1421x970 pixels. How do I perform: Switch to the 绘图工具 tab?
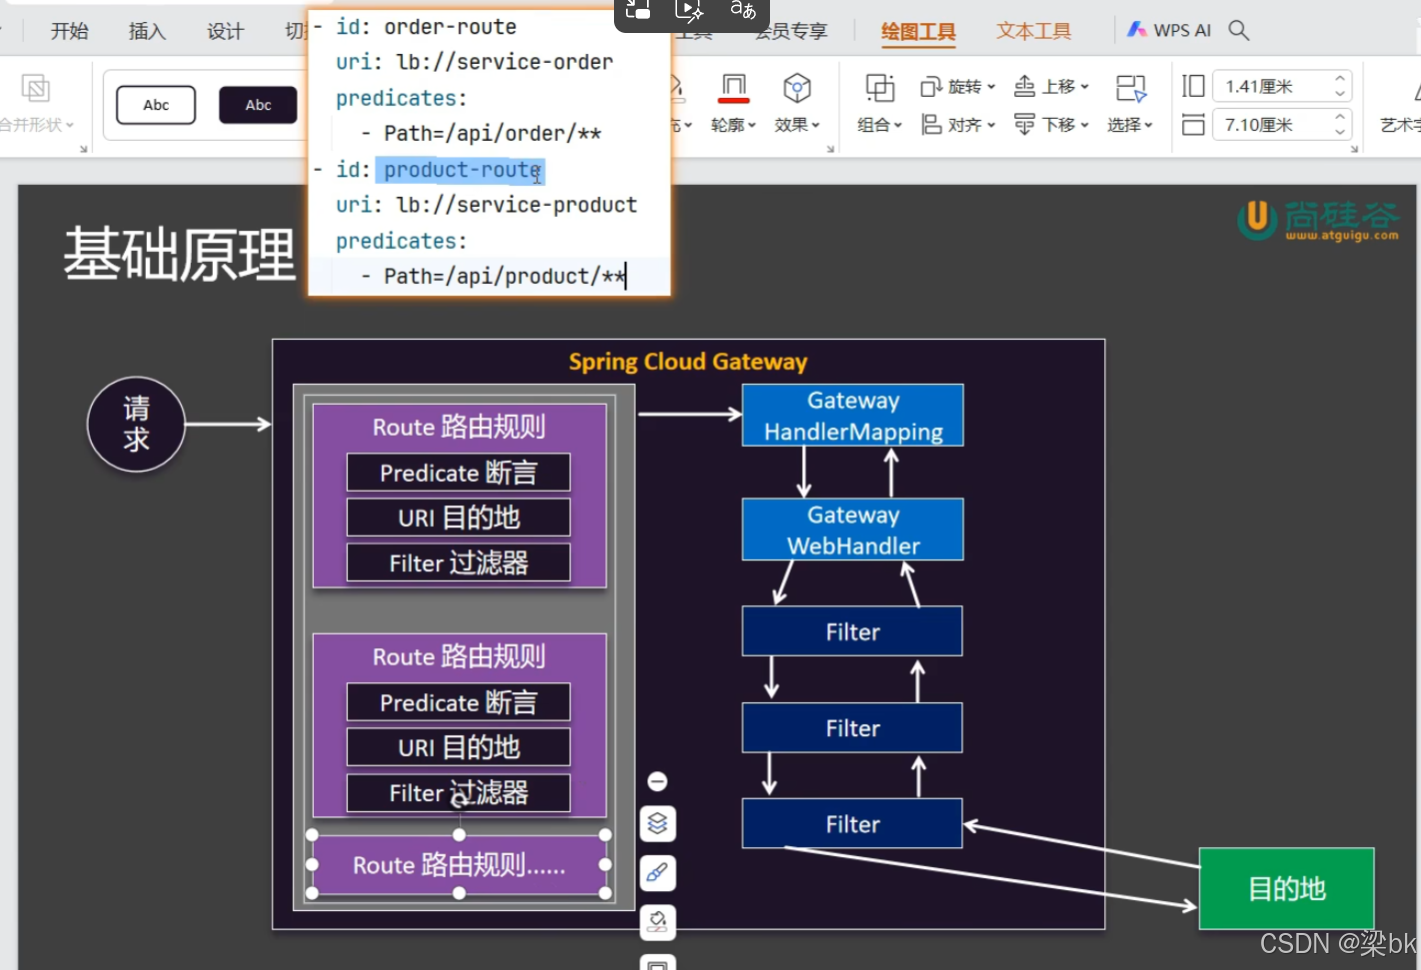(918, 32)
